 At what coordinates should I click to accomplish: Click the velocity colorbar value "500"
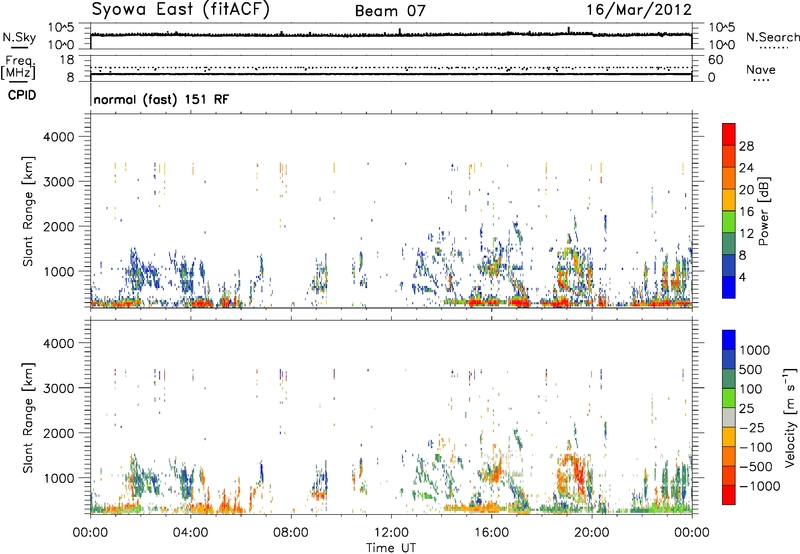[752, 369]
